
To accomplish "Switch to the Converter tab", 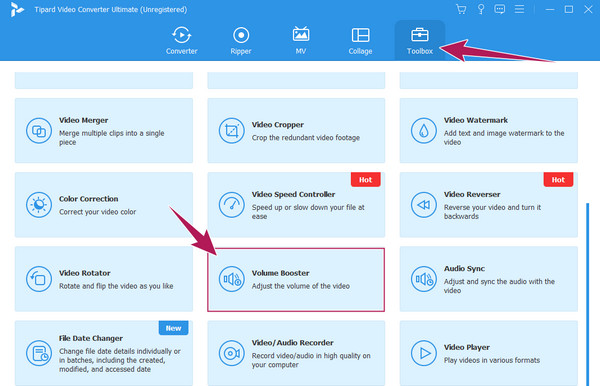I will click(x=181, y=41).
